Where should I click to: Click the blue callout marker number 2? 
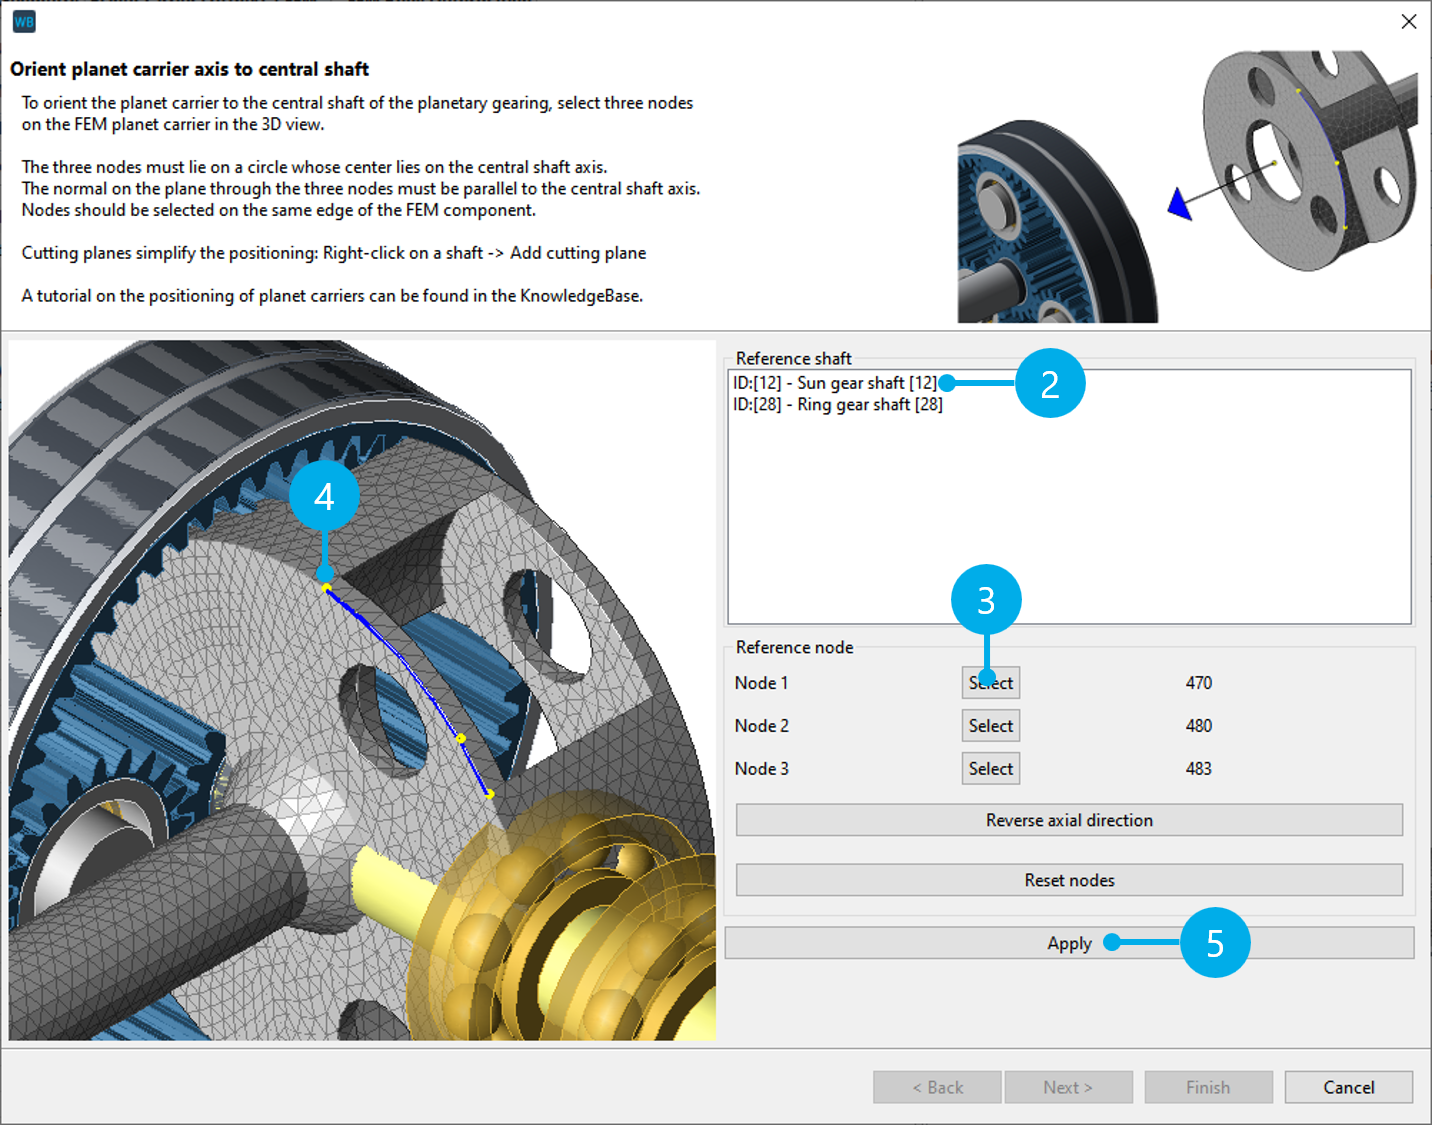tap(1049, 384)
